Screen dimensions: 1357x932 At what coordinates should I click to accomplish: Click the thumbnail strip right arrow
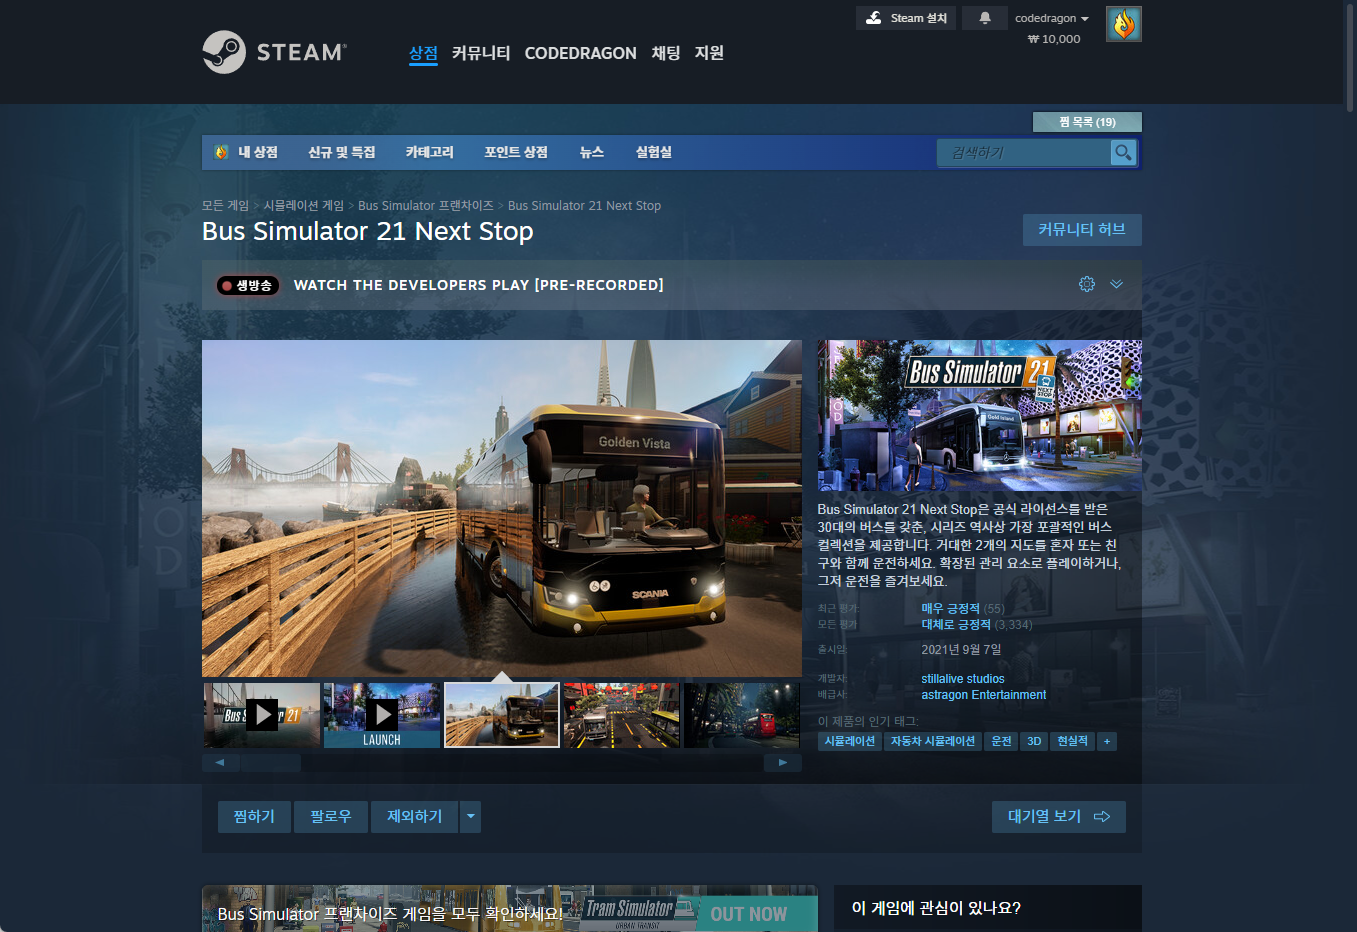(783, 762)
